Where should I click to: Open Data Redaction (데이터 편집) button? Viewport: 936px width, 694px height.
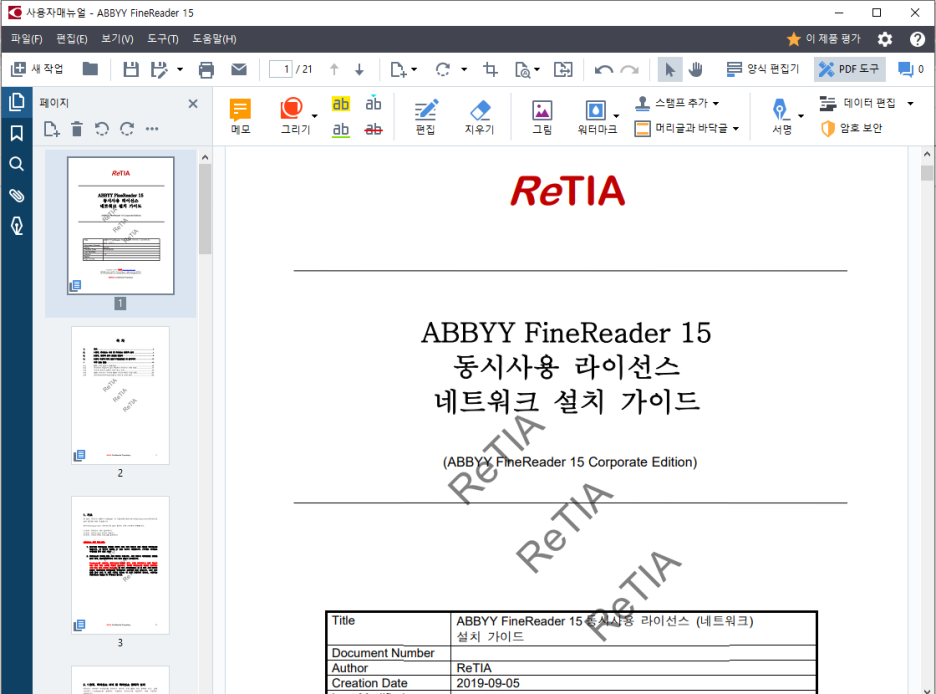(x=858, y=103)
